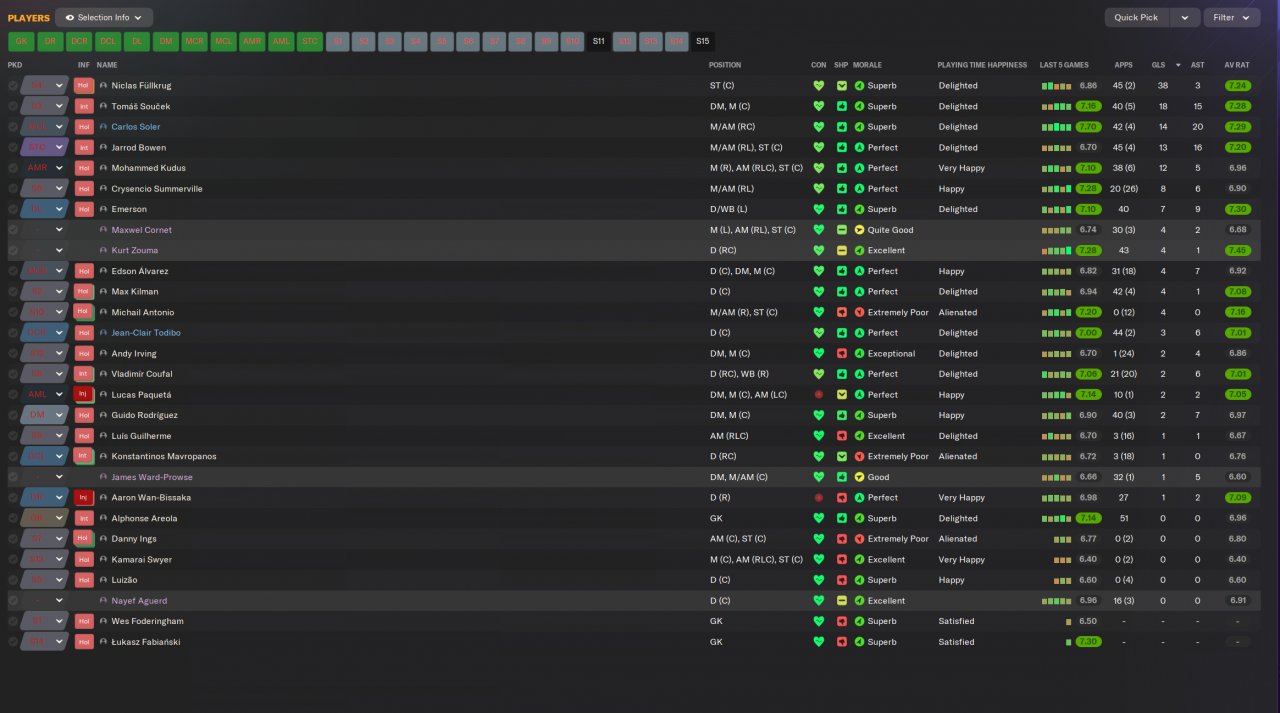Open the position dropdown for Mohammed Kudus
The image size is (1280, 713).
[59, 168]
